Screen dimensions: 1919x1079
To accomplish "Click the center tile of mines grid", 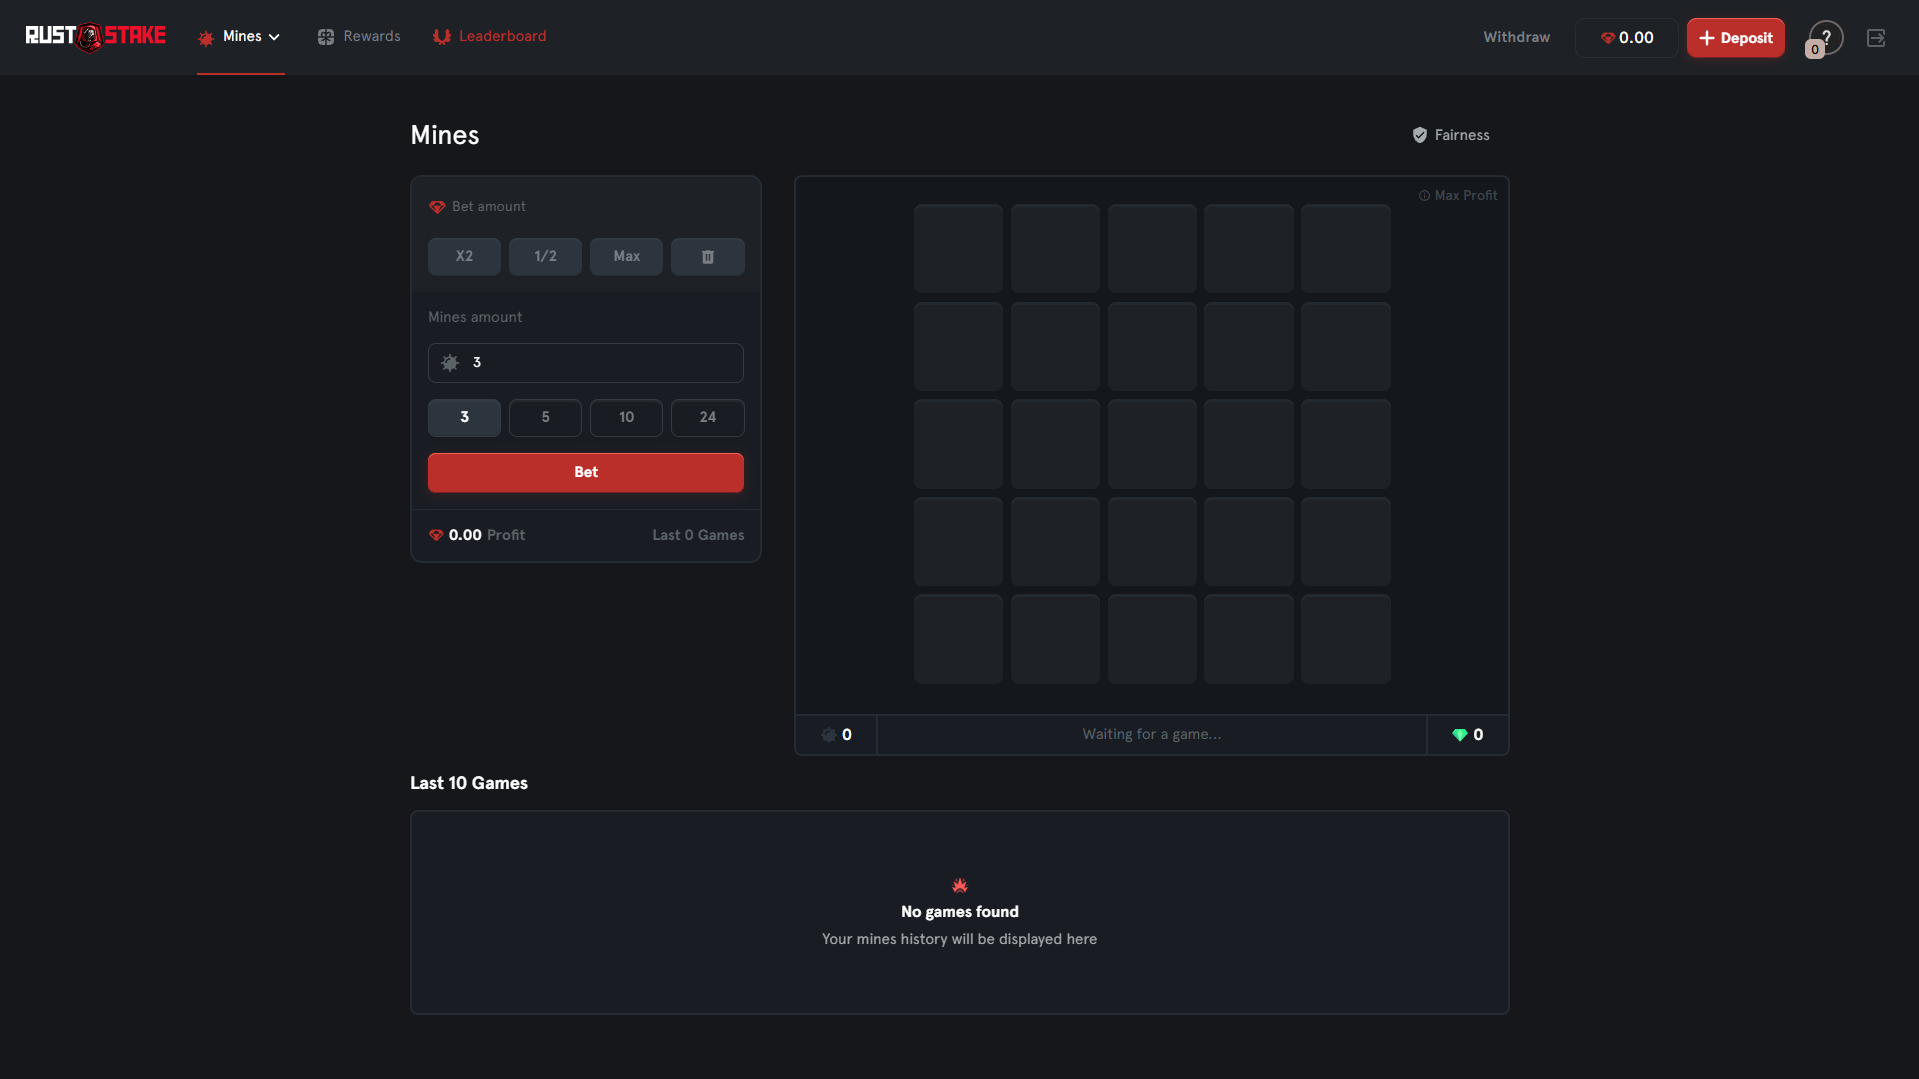I will [x=1152, y=444].
